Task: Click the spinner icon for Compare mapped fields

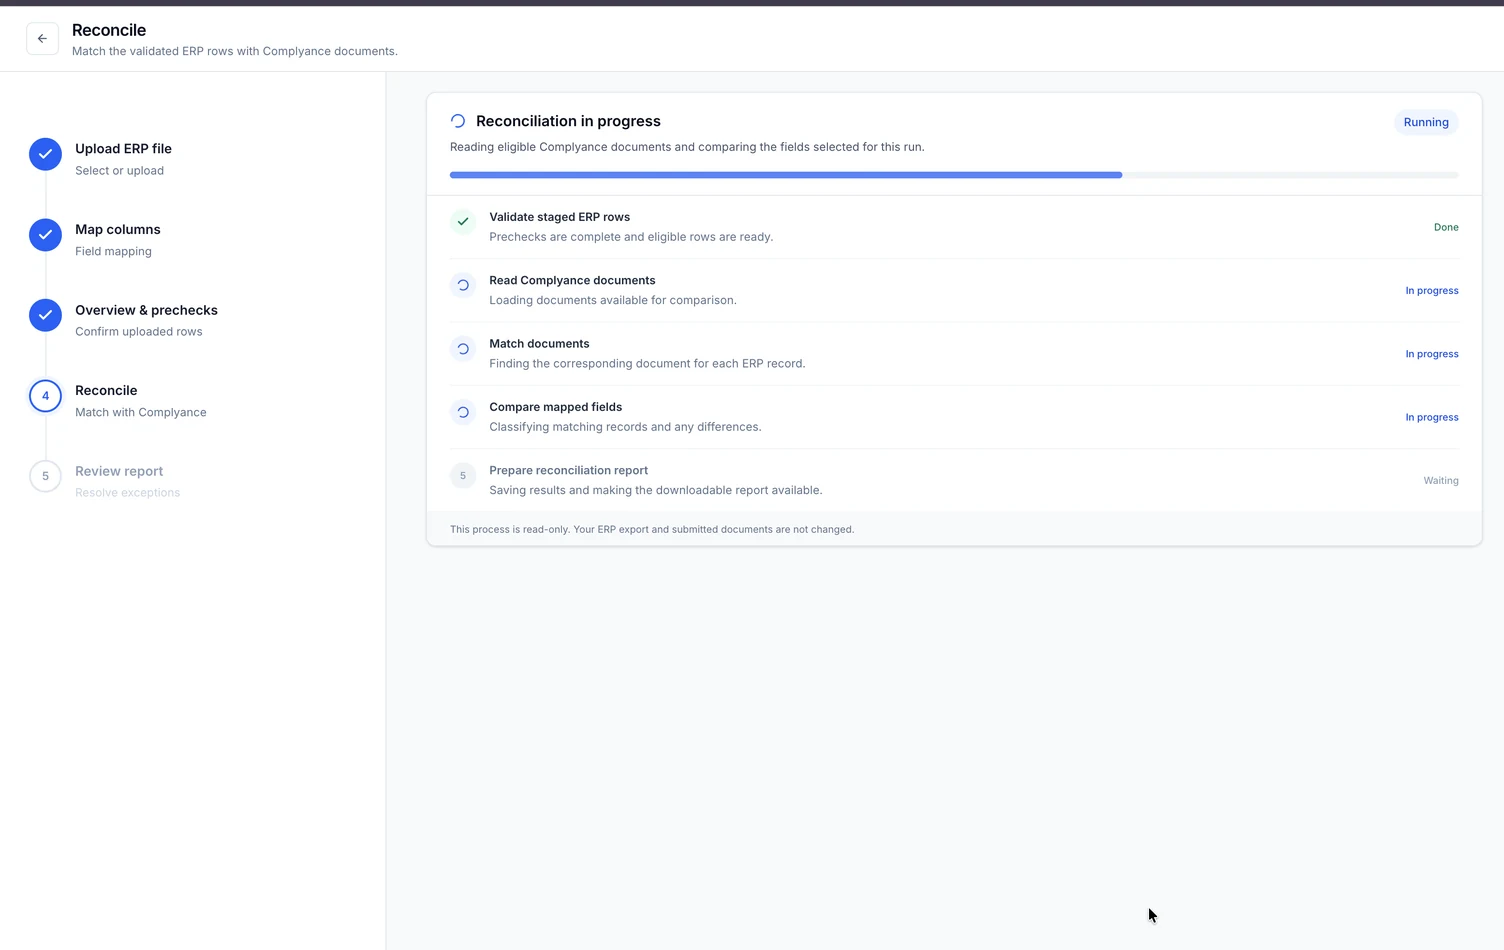Action: pos(463,412)
